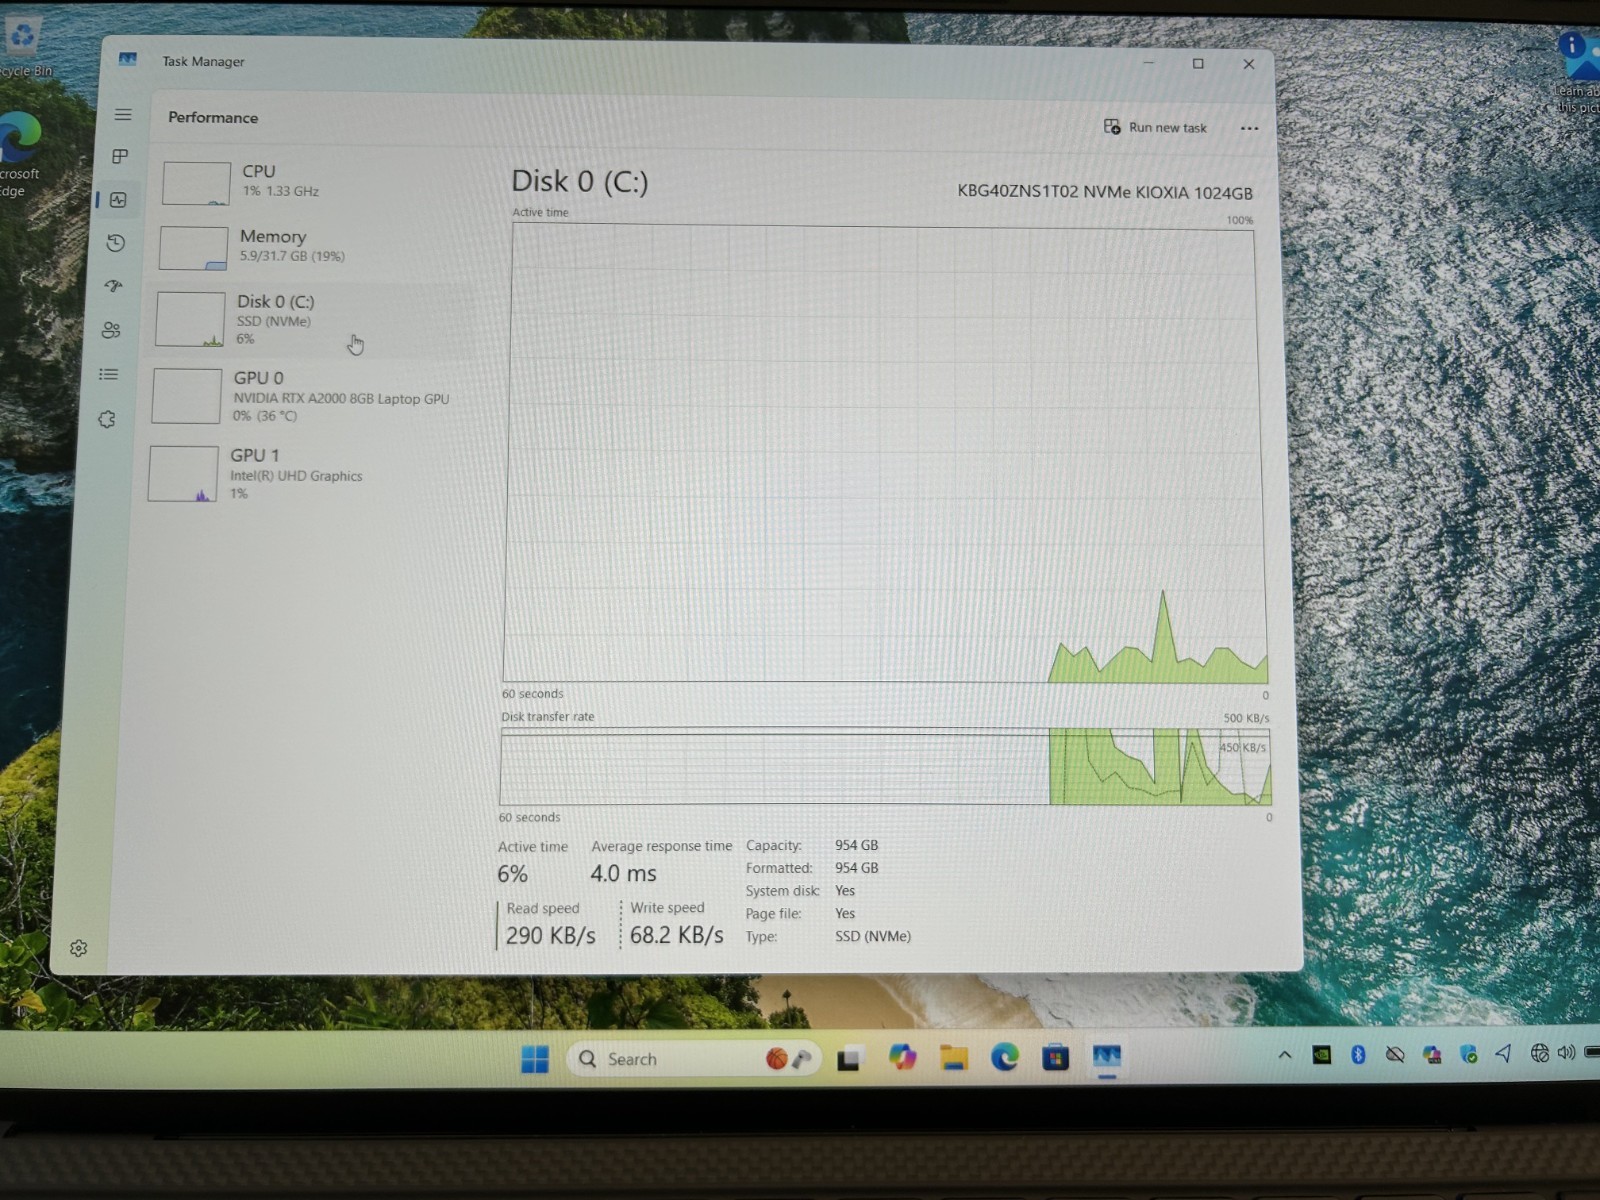Select the Performance page icon

[x=118, y=200]
